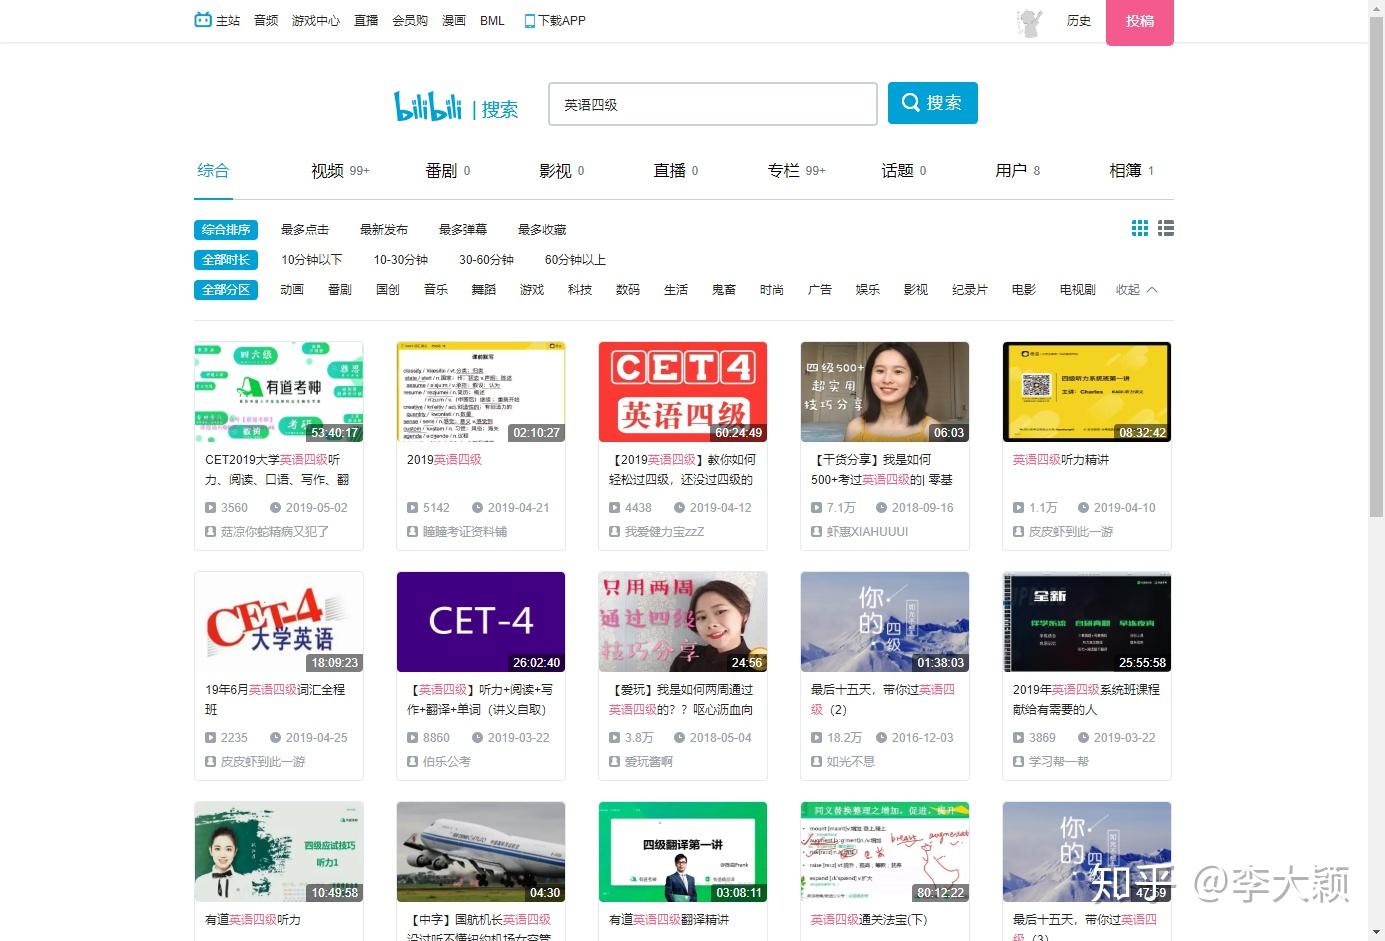Viewport: 1385px width, 941px height.
Task: Open the 话题 tab
Action: [904, 171]
